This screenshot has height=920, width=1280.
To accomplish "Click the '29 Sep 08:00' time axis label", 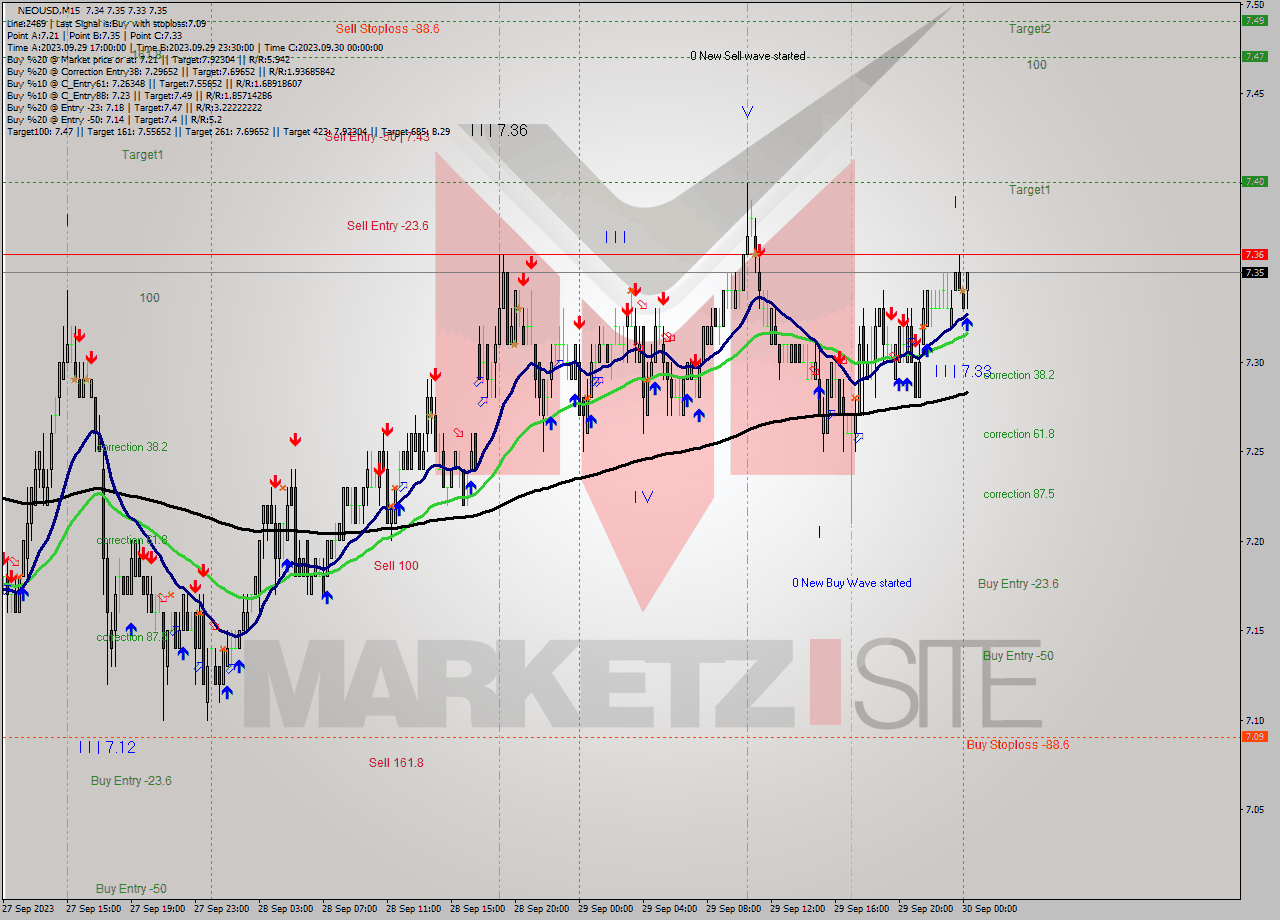I will (x=733, y=909).
